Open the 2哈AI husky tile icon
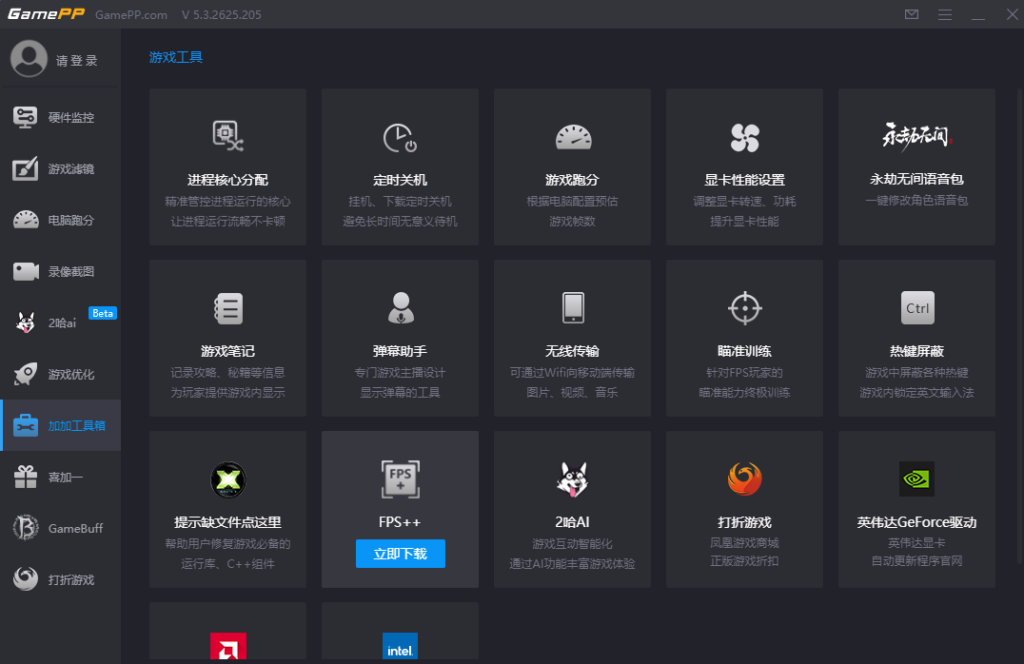The width and height of the screenshot is (1024, 664). click(x=573, y=479)
